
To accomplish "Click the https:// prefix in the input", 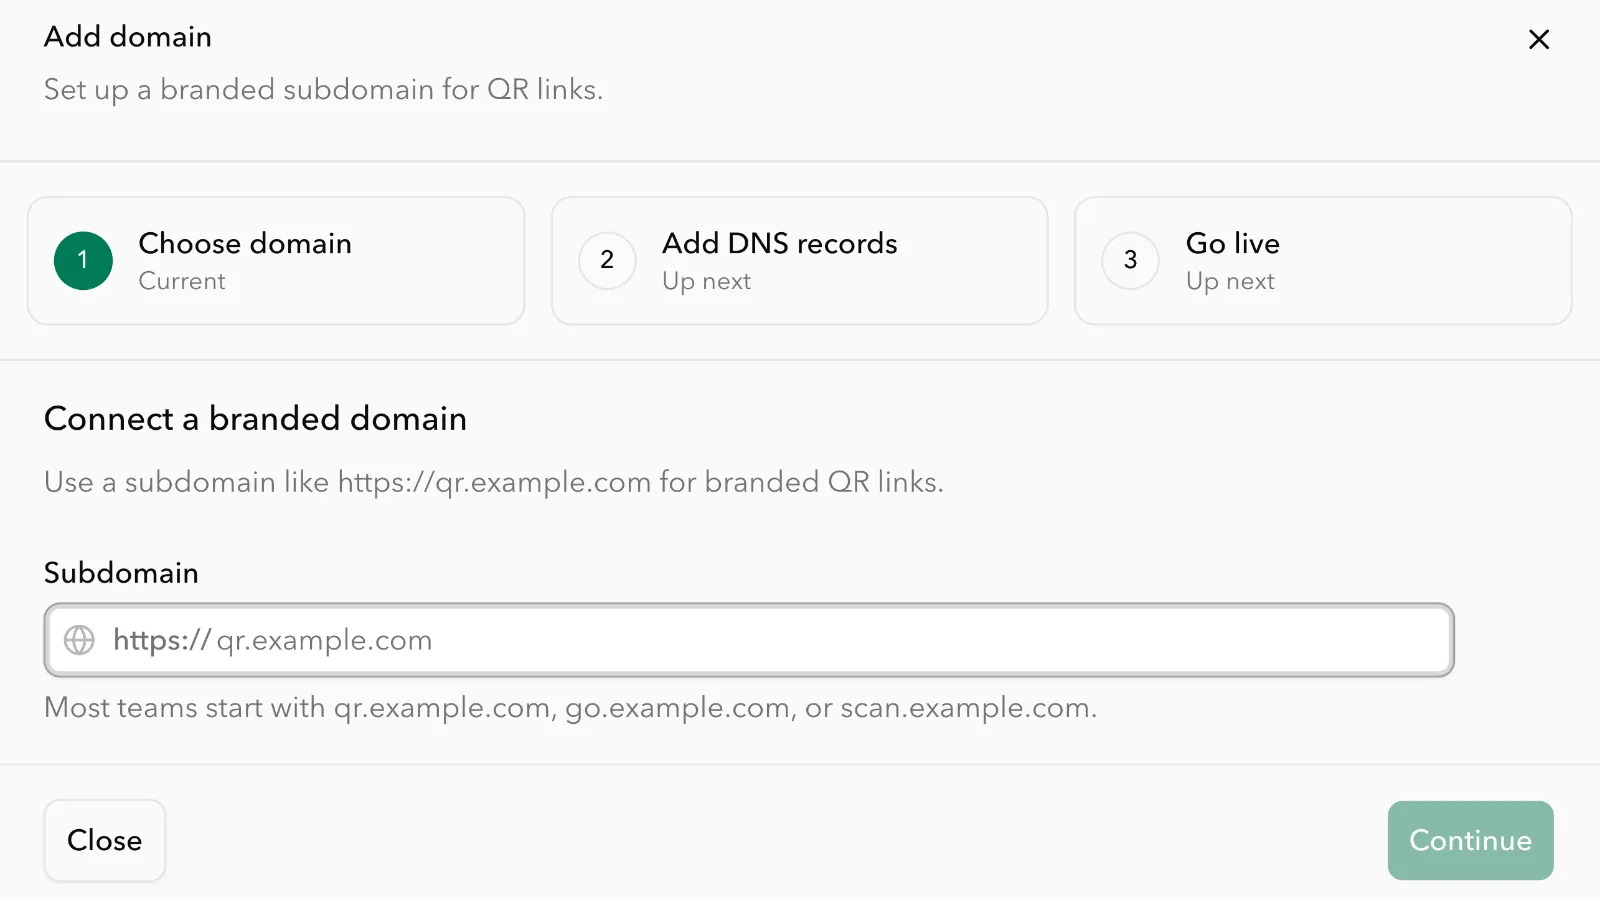I will click(x=161, y=640).
